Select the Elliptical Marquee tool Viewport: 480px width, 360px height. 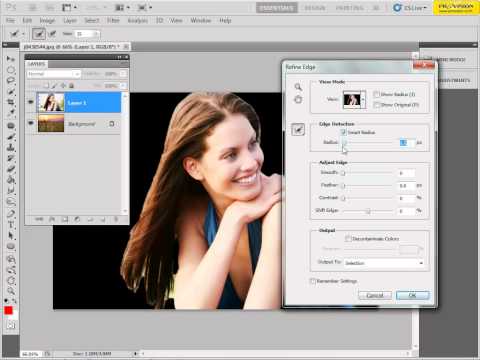pos(11,70)
